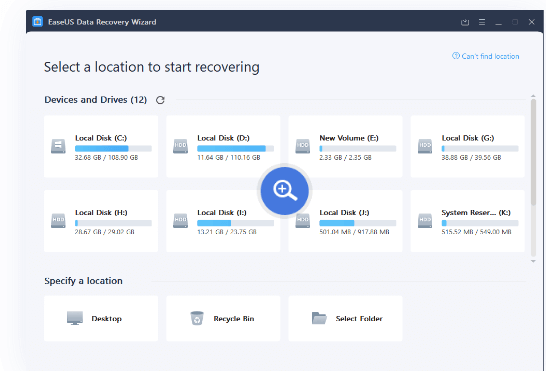Viewport: 546px width, 371px height.
Task: Choose Desktop as the recovery location
Action: [101, 318]
